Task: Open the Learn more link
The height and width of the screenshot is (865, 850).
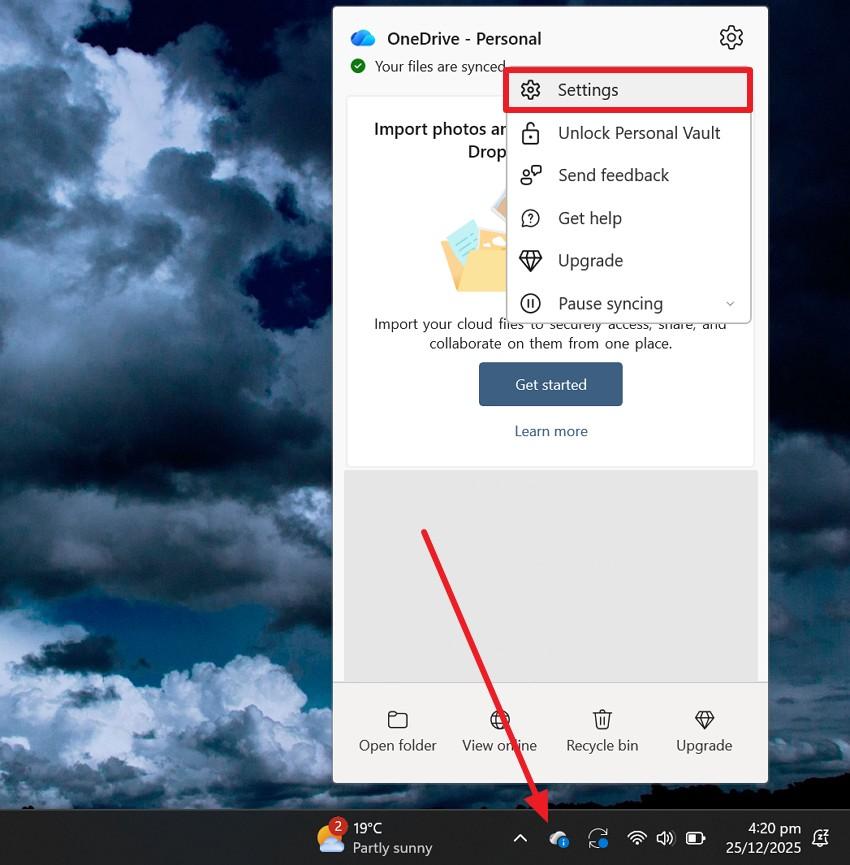Action: point(551,431)
